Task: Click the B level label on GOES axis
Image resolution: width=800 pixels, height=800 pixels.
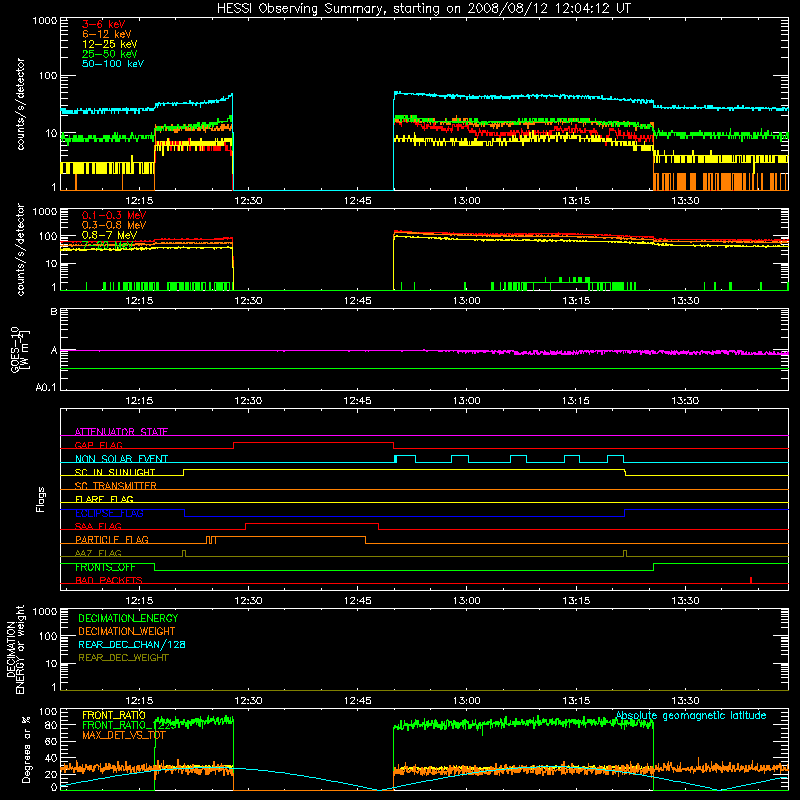Action: tap(54, 311)
